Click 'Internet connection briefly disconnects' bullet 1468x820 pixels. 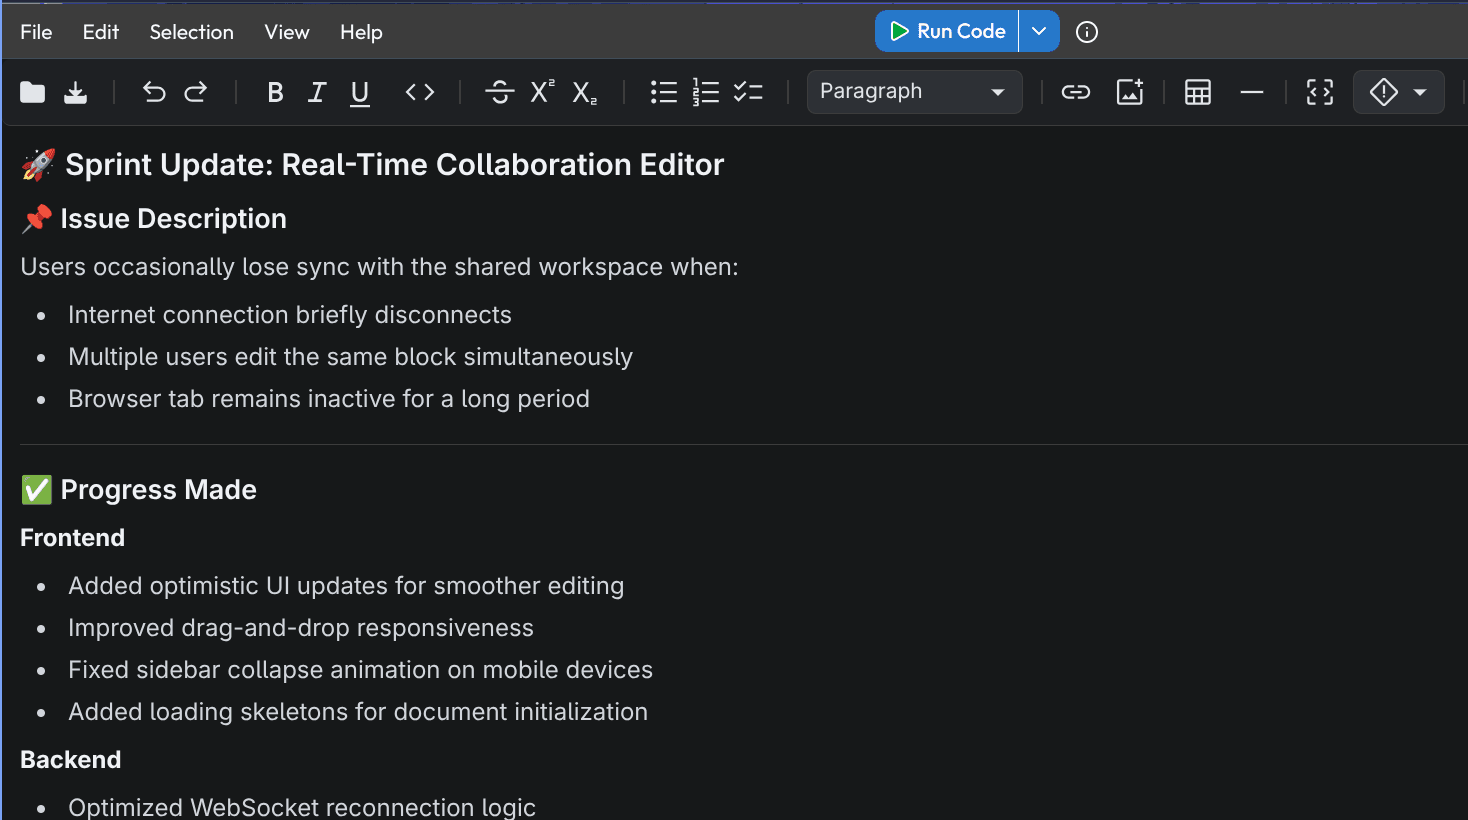(290, 315)
